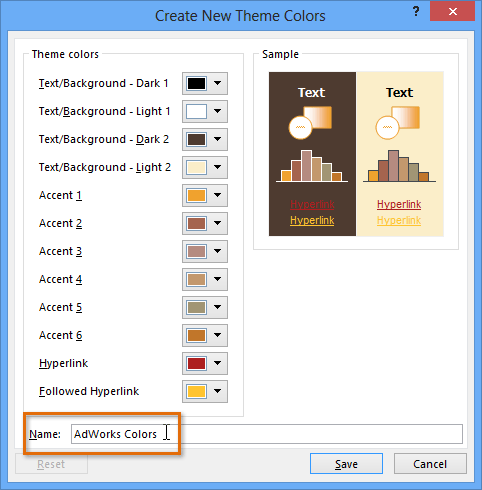Click the Text/Background - Dark 2 label
Viewport: 482px width, 490px height.
(x=104, y=139)
